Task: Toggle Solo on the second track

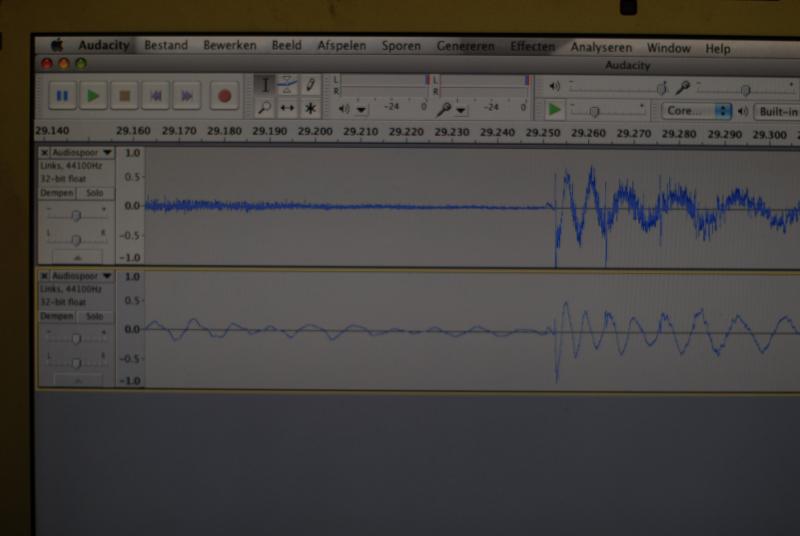Action: point(95,316)
